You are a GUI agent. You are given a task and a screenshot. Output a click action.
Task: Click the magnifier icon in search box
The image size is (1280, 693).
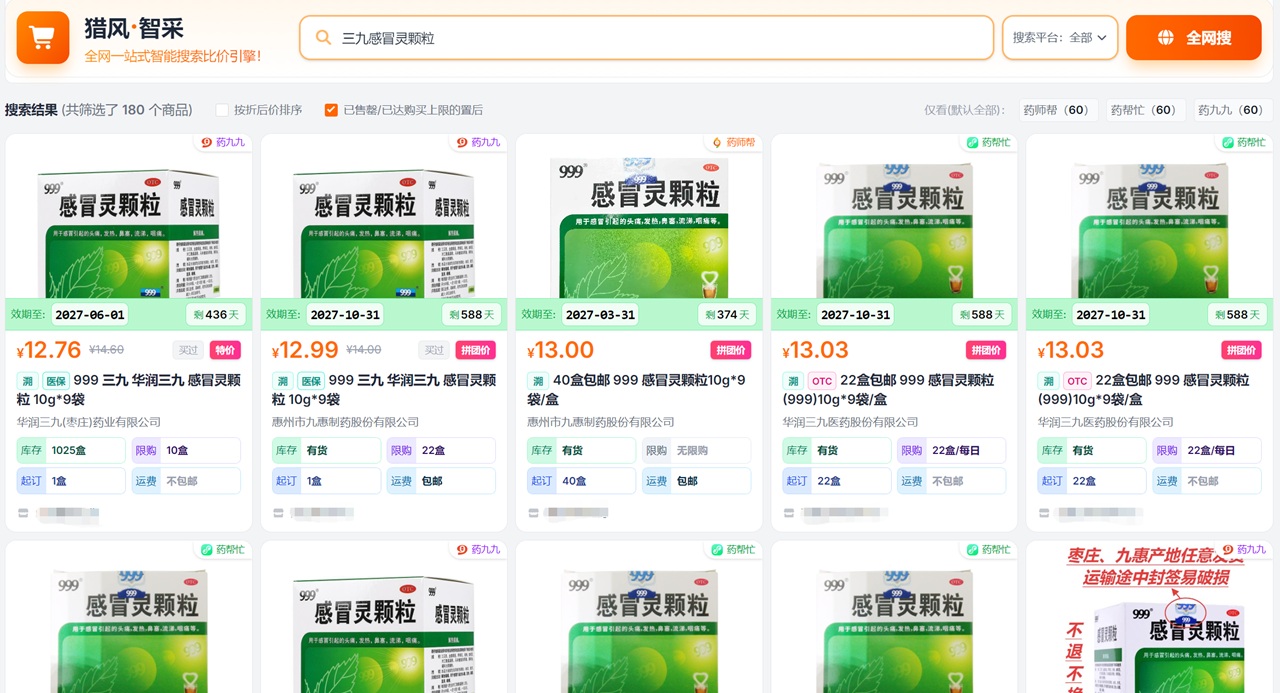pos(323,38)
